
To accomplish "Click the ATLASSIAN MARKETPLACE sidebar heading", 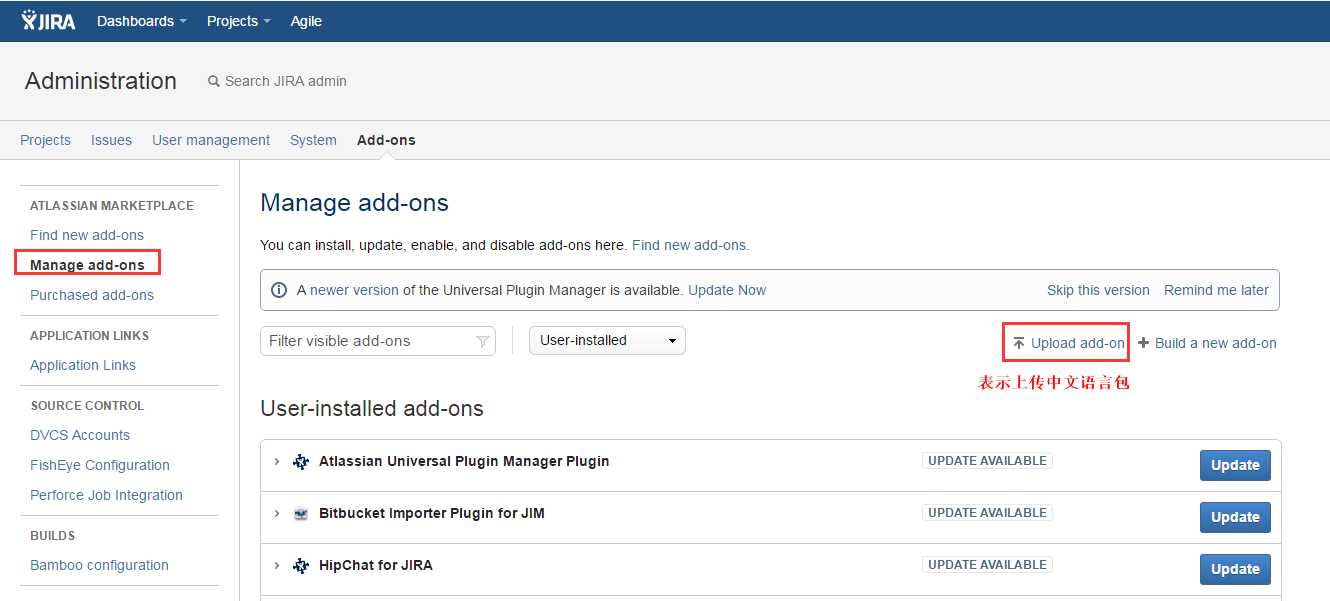I will click(x=112, y=205).
